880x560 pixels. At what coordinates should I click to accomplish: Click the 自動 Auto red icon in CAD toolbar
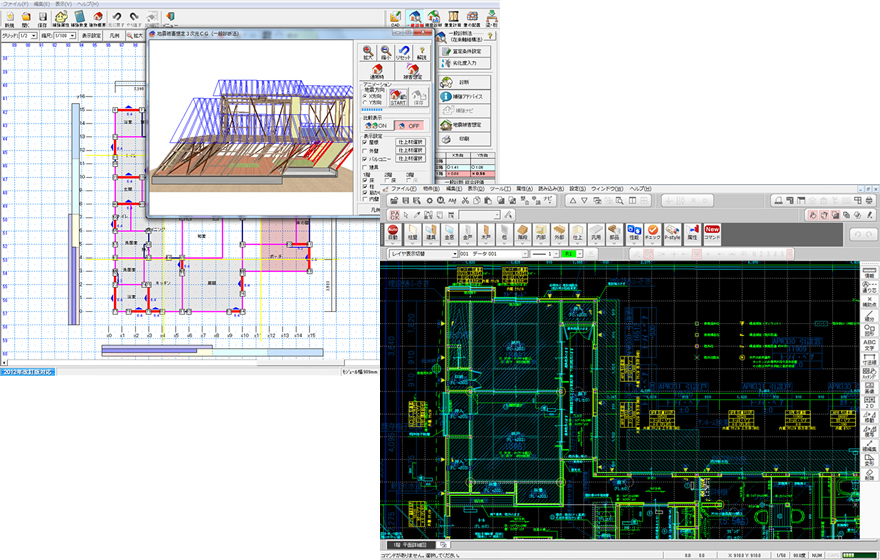point(393,233)
